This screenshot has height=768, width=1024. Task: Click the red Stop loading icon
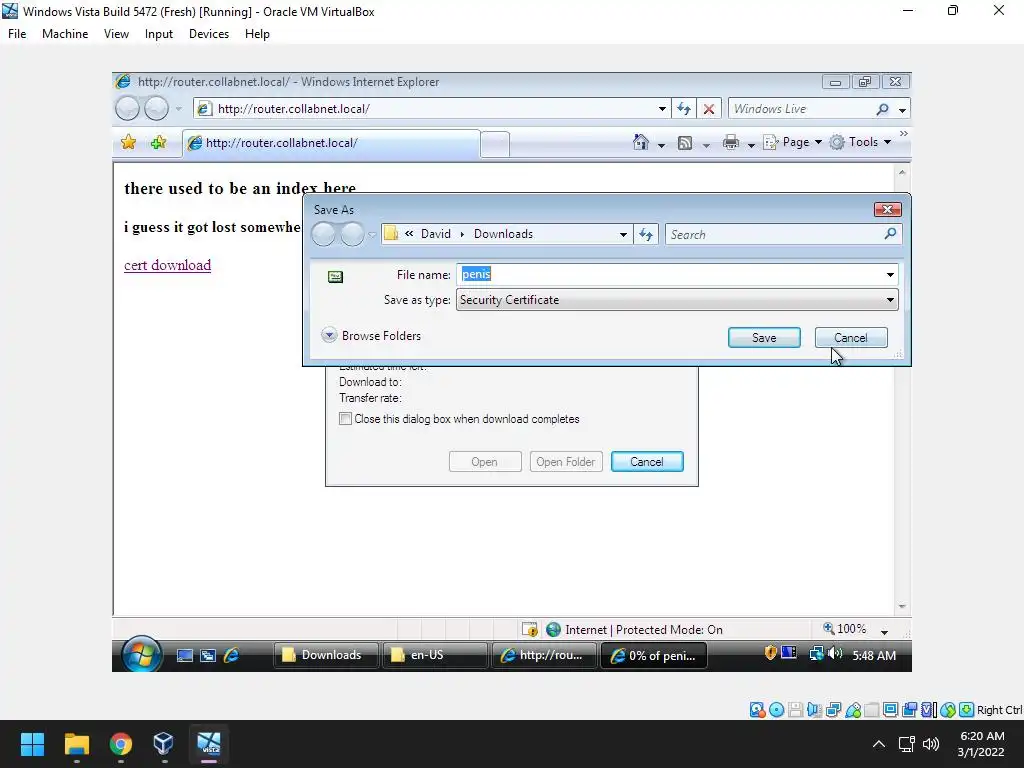(x=709, y=108)
